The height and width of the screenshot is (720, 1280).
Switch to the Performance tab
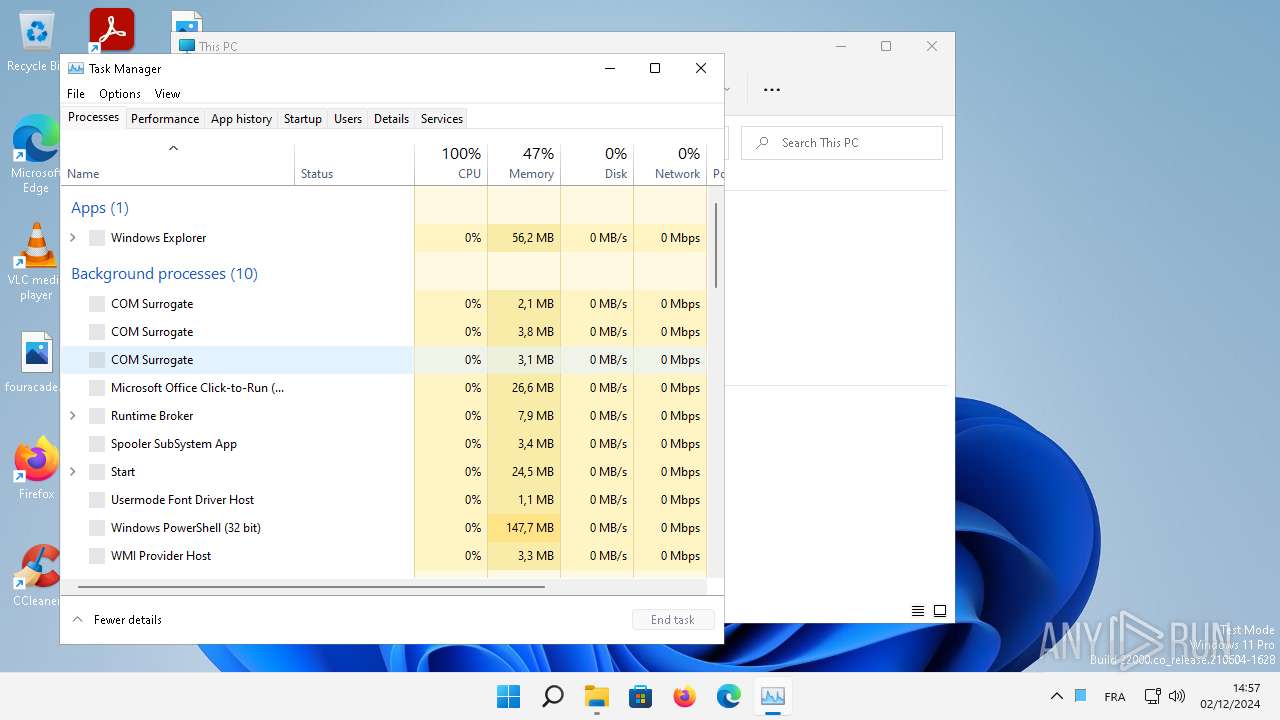tap(165, 119)
